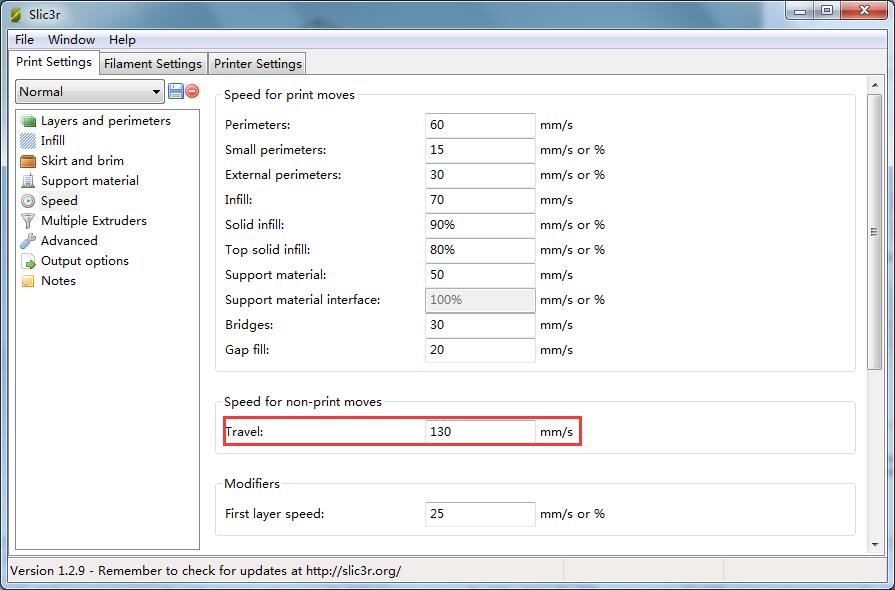This screenshot has height=590, width=895.
Task: Click the Gap fill speed field
Action: pos(480,350)
